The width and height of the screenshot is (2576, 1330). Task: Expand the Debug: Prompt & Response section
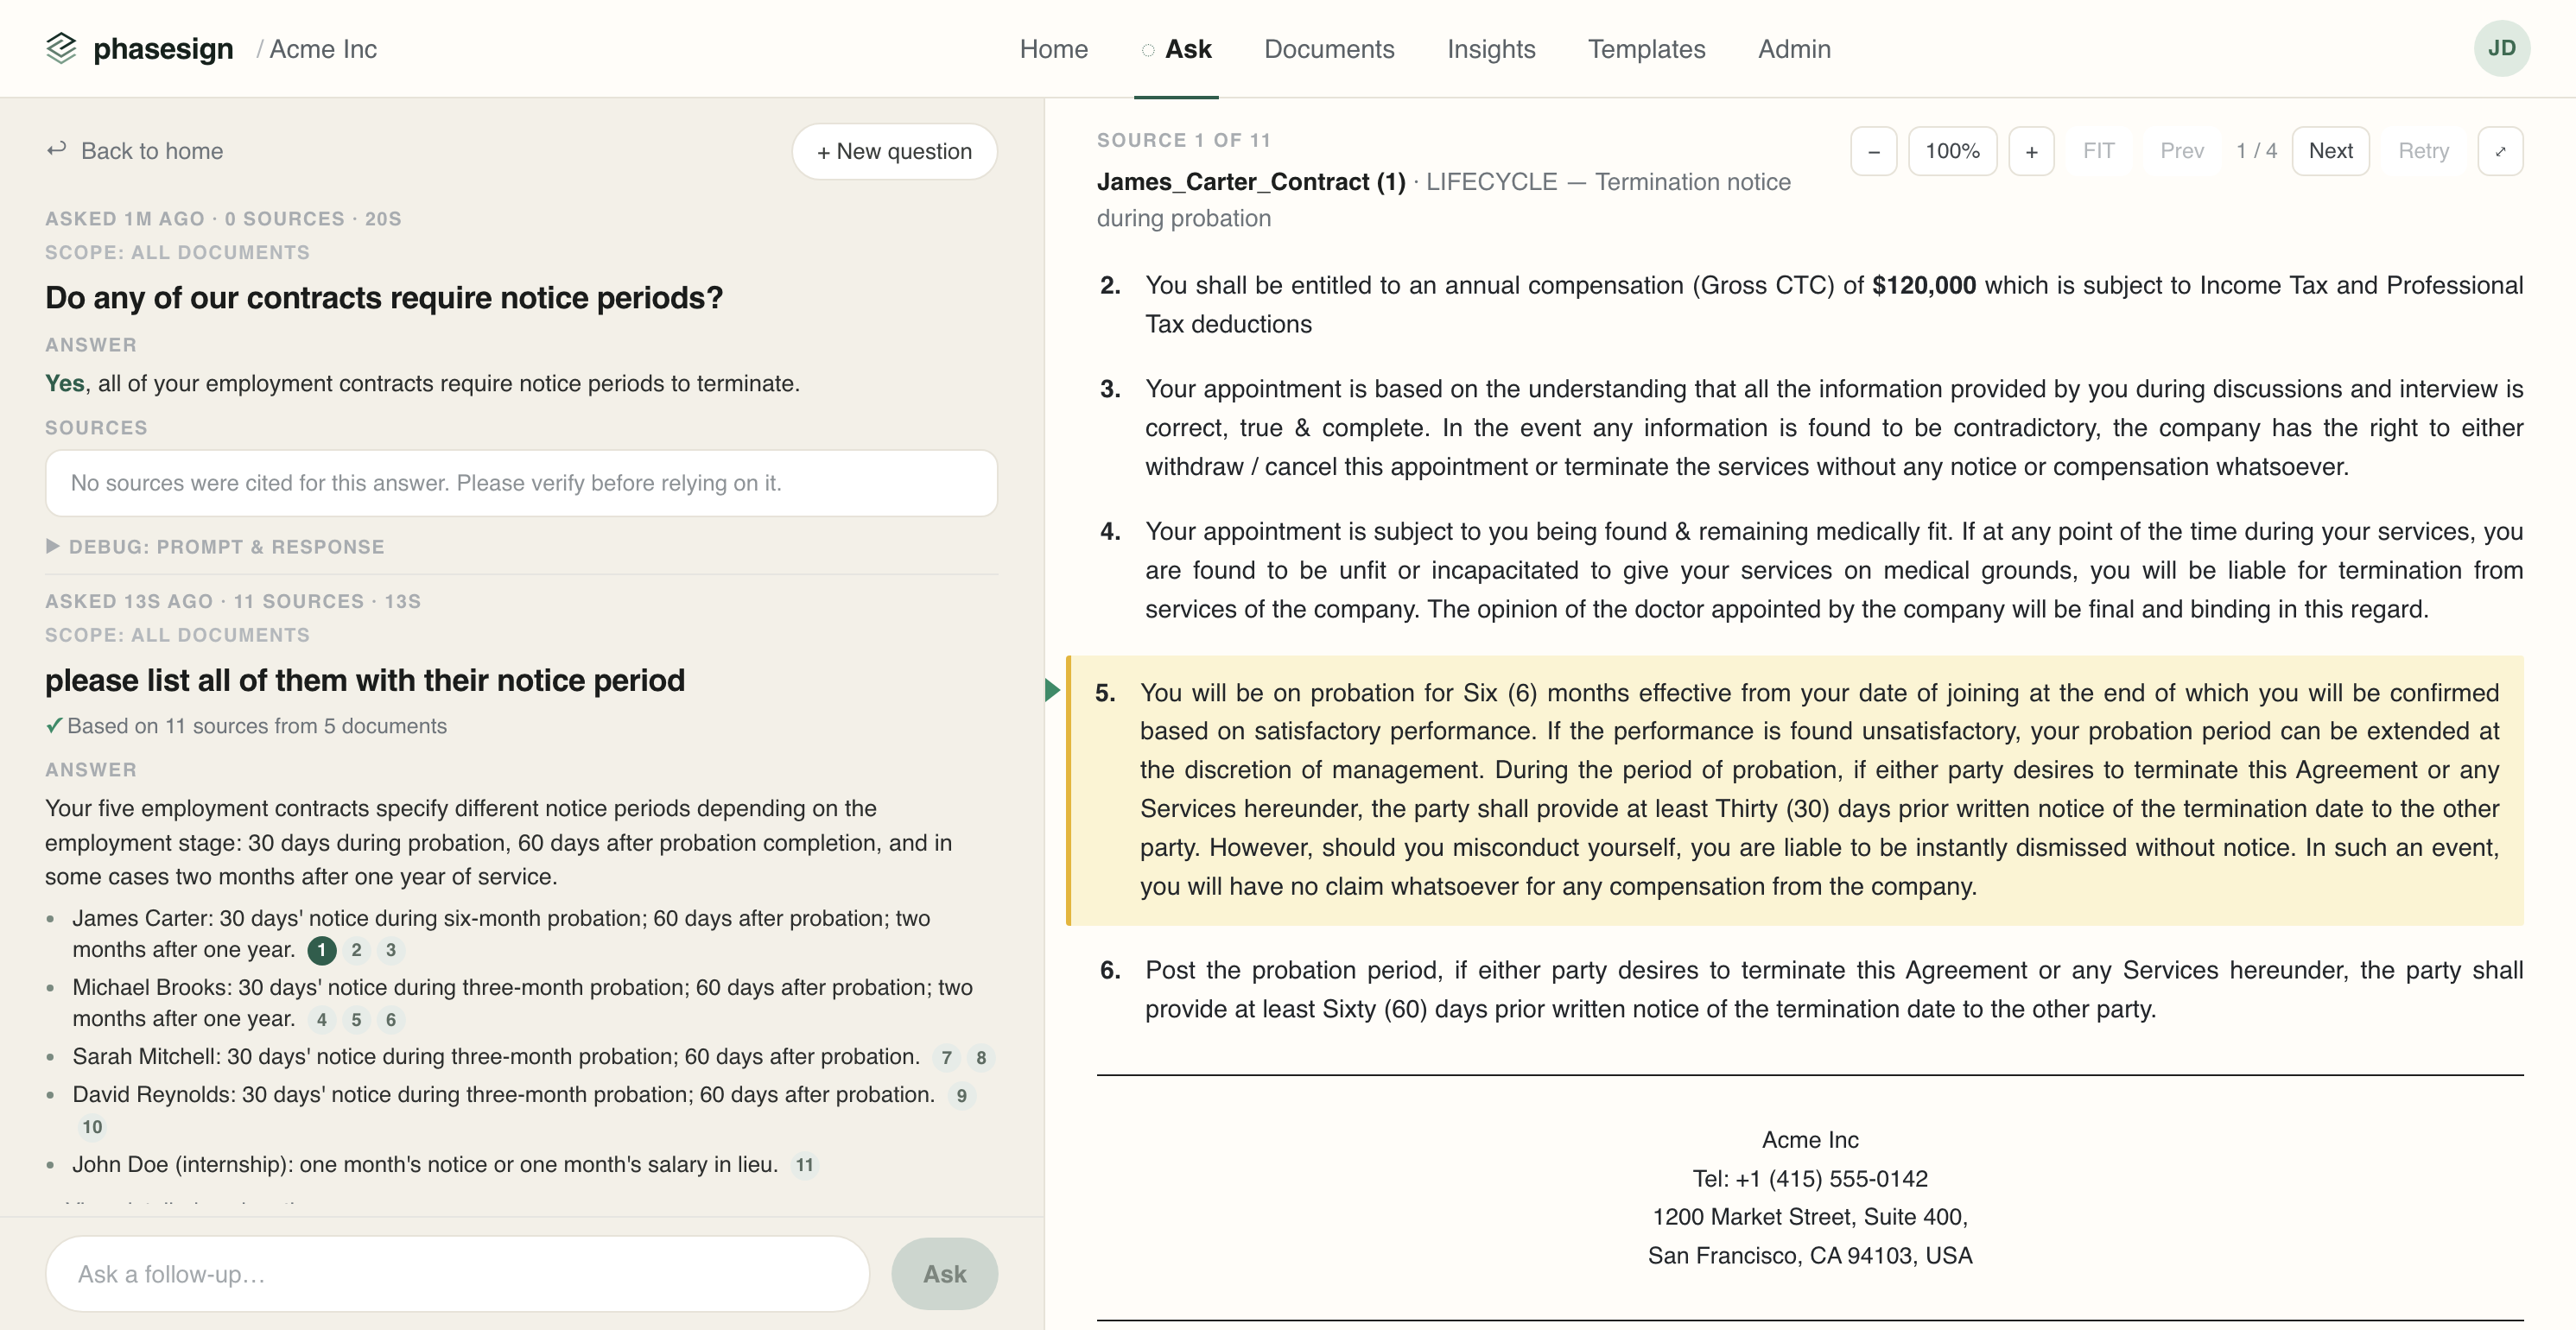[215, 547]
